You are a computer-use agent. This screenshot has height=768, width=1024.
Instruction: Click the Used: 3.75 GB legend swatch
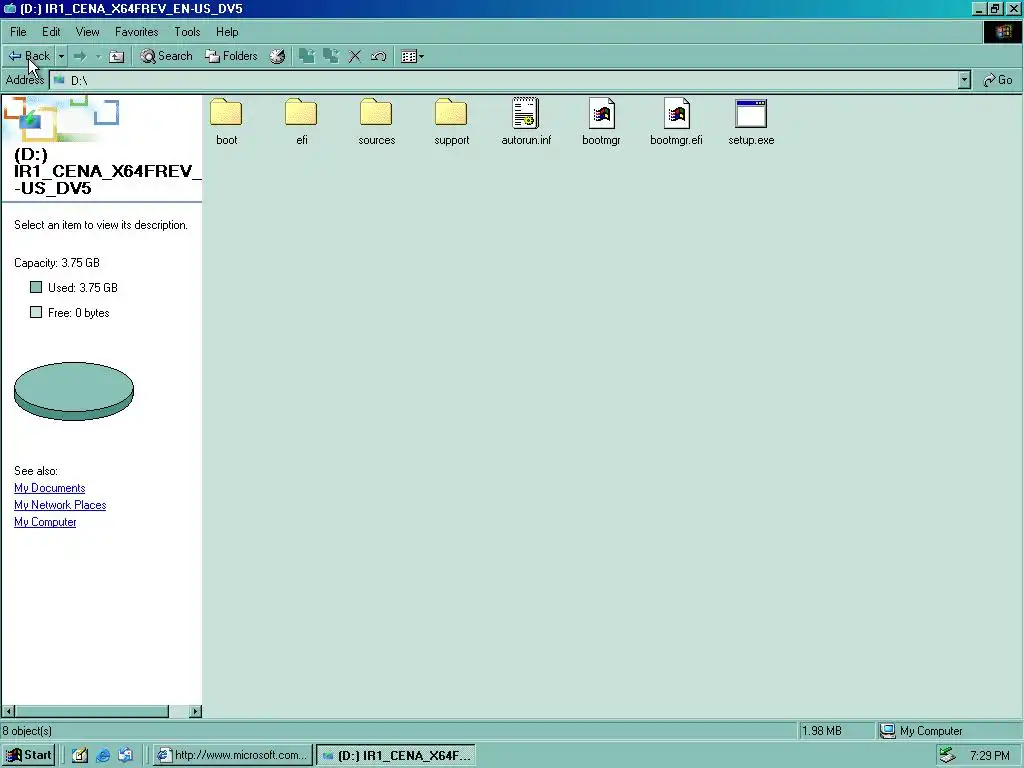click(36, 287)
